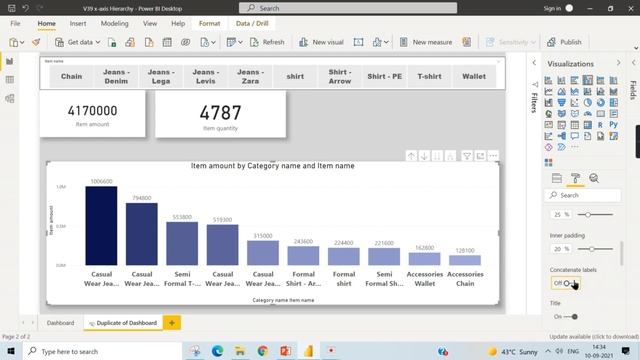
Task: Insert a Text box from ribbon
Action: point(358,42)
